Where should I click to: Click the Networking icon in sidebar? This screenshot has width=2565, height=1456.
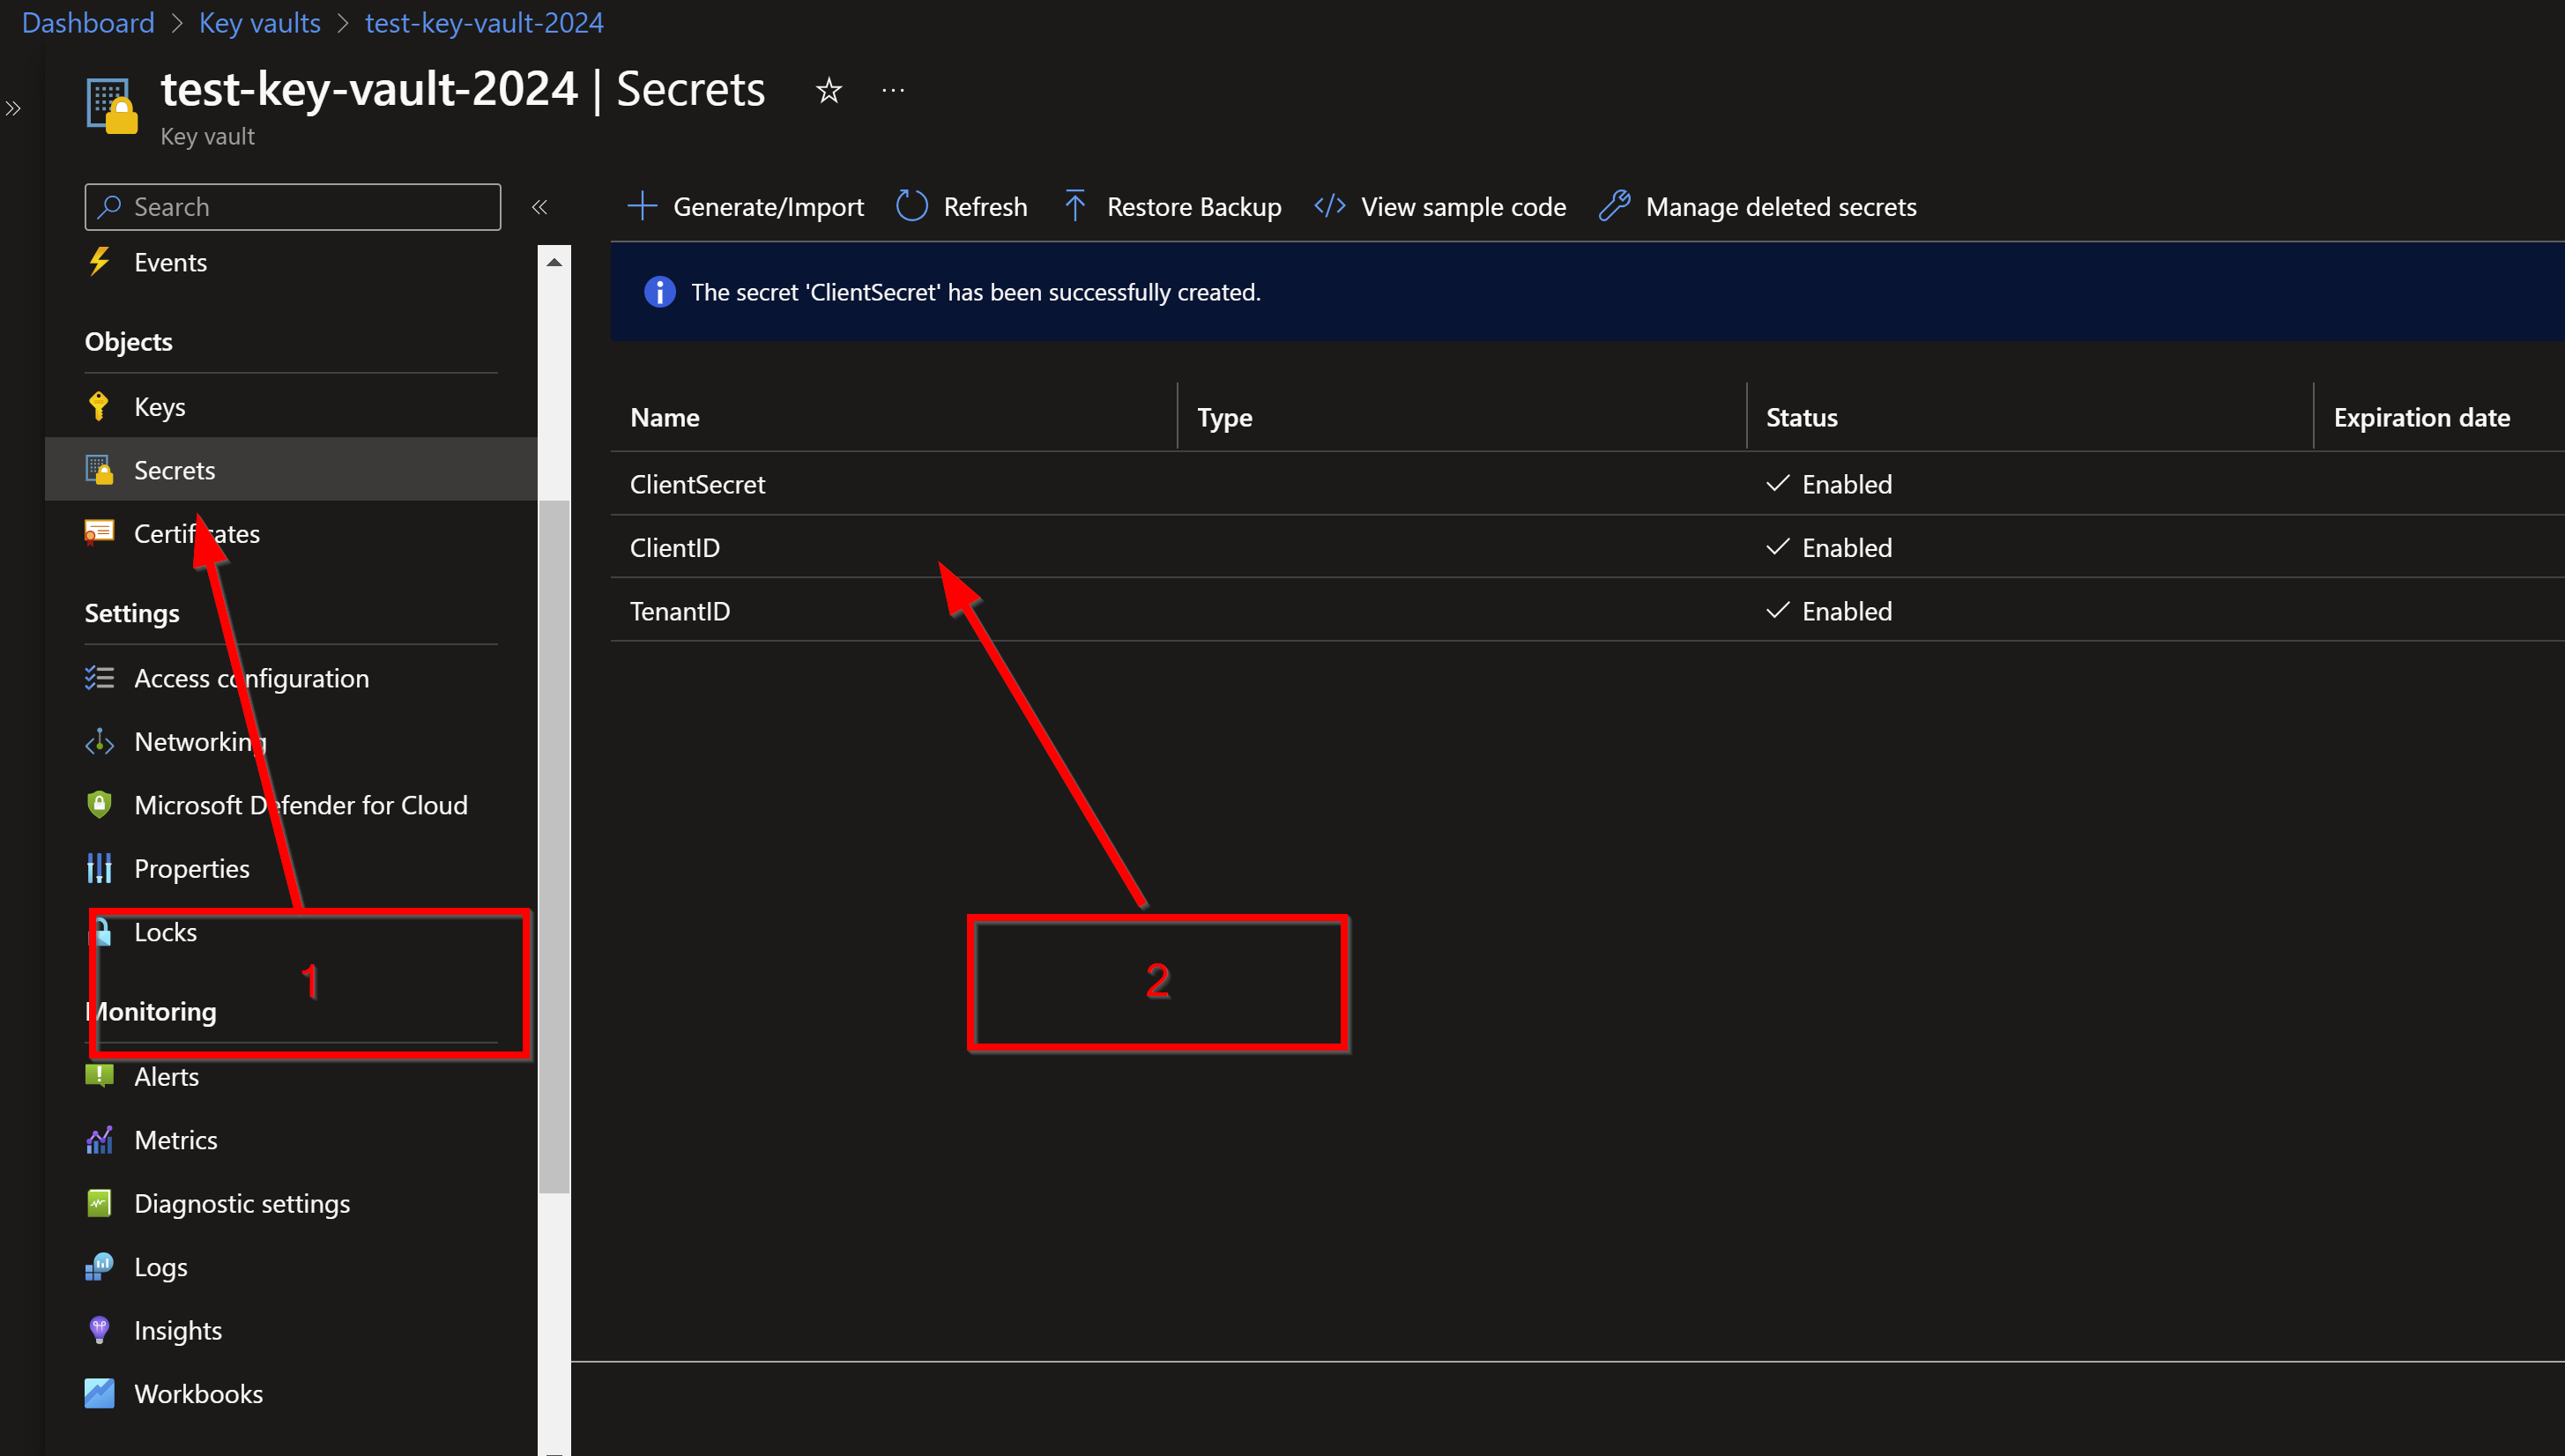point(99,742)
